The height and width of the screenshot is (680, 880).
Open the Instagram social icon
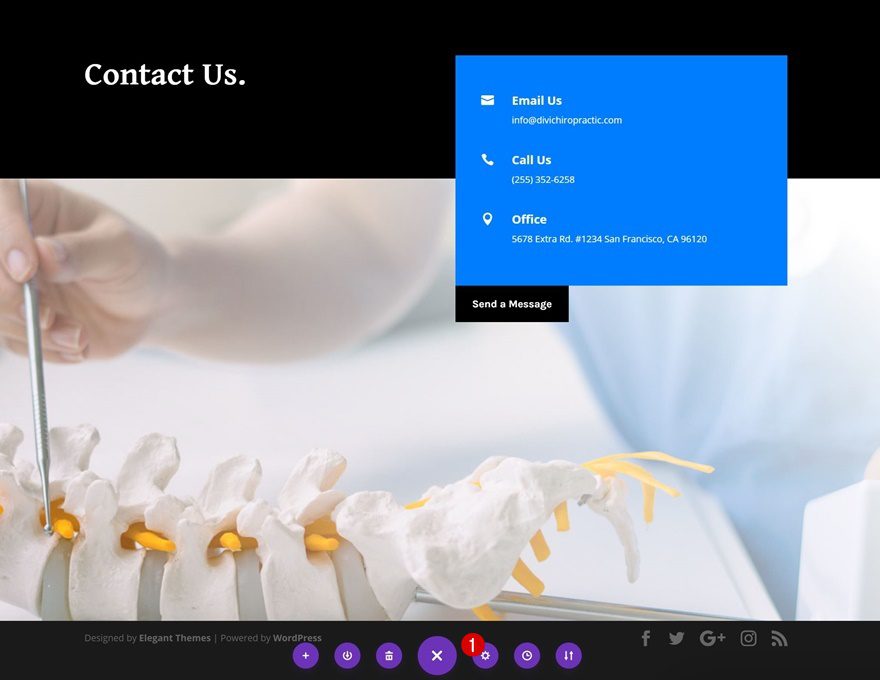(748, 637)
